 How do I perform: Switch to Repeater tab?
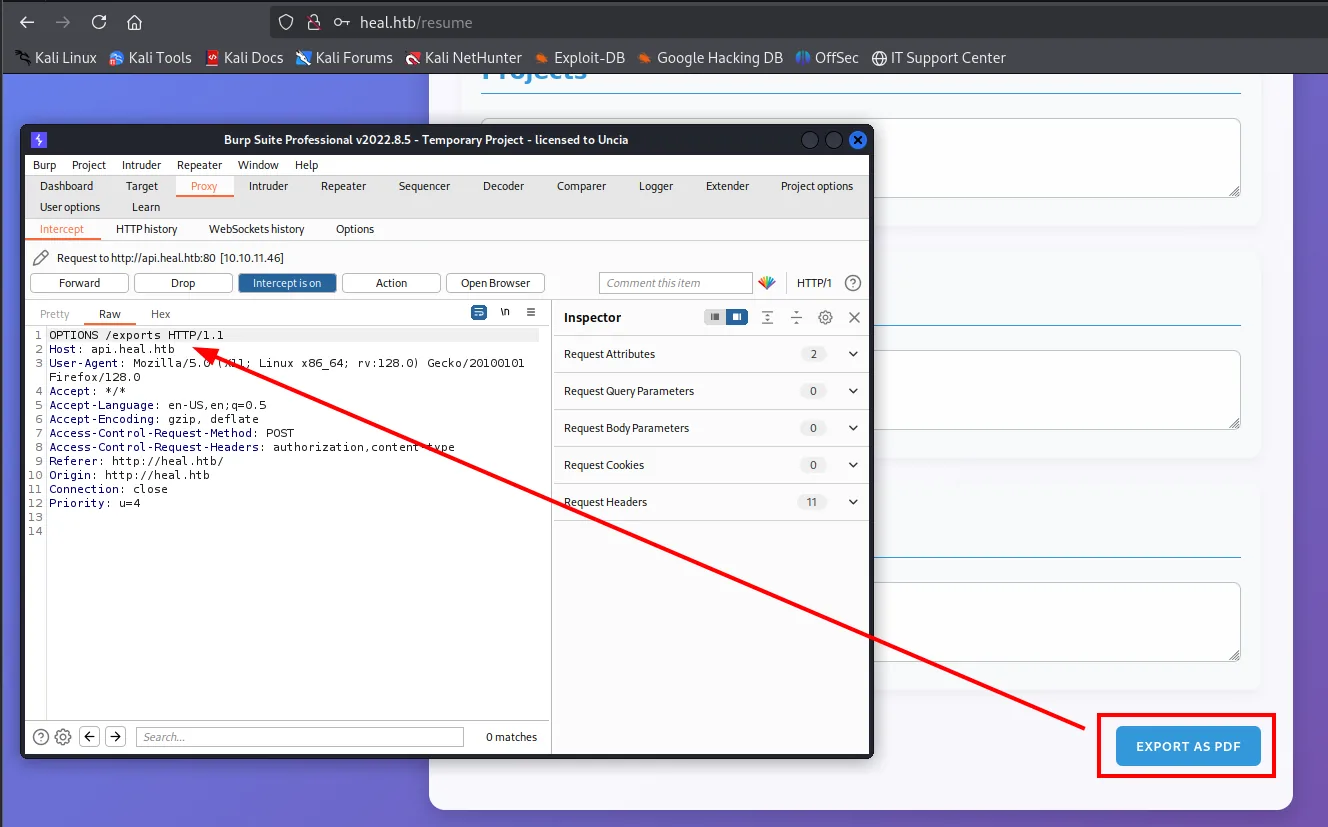(x=343, y=186)
